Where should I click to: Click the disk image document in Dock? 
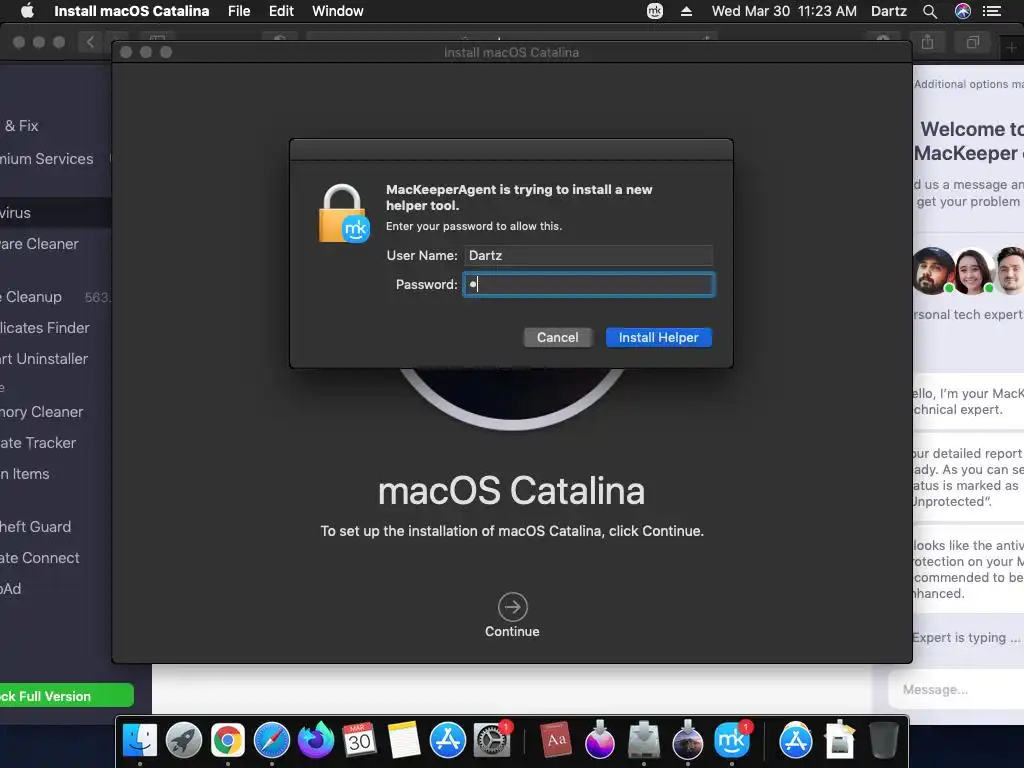pyautogui.click(x=840, y=740)
